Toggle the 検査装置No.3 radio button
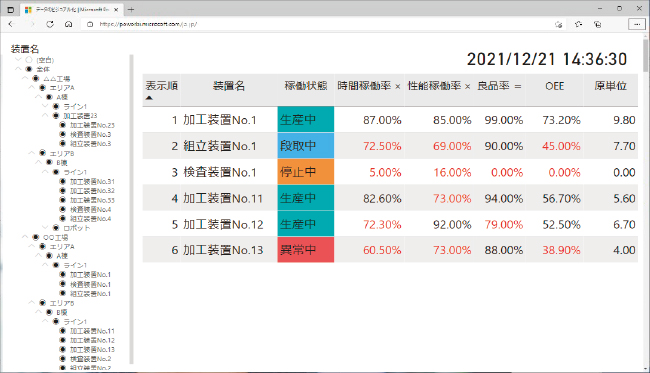The image size is (650, 373). (x=63, y=134)
